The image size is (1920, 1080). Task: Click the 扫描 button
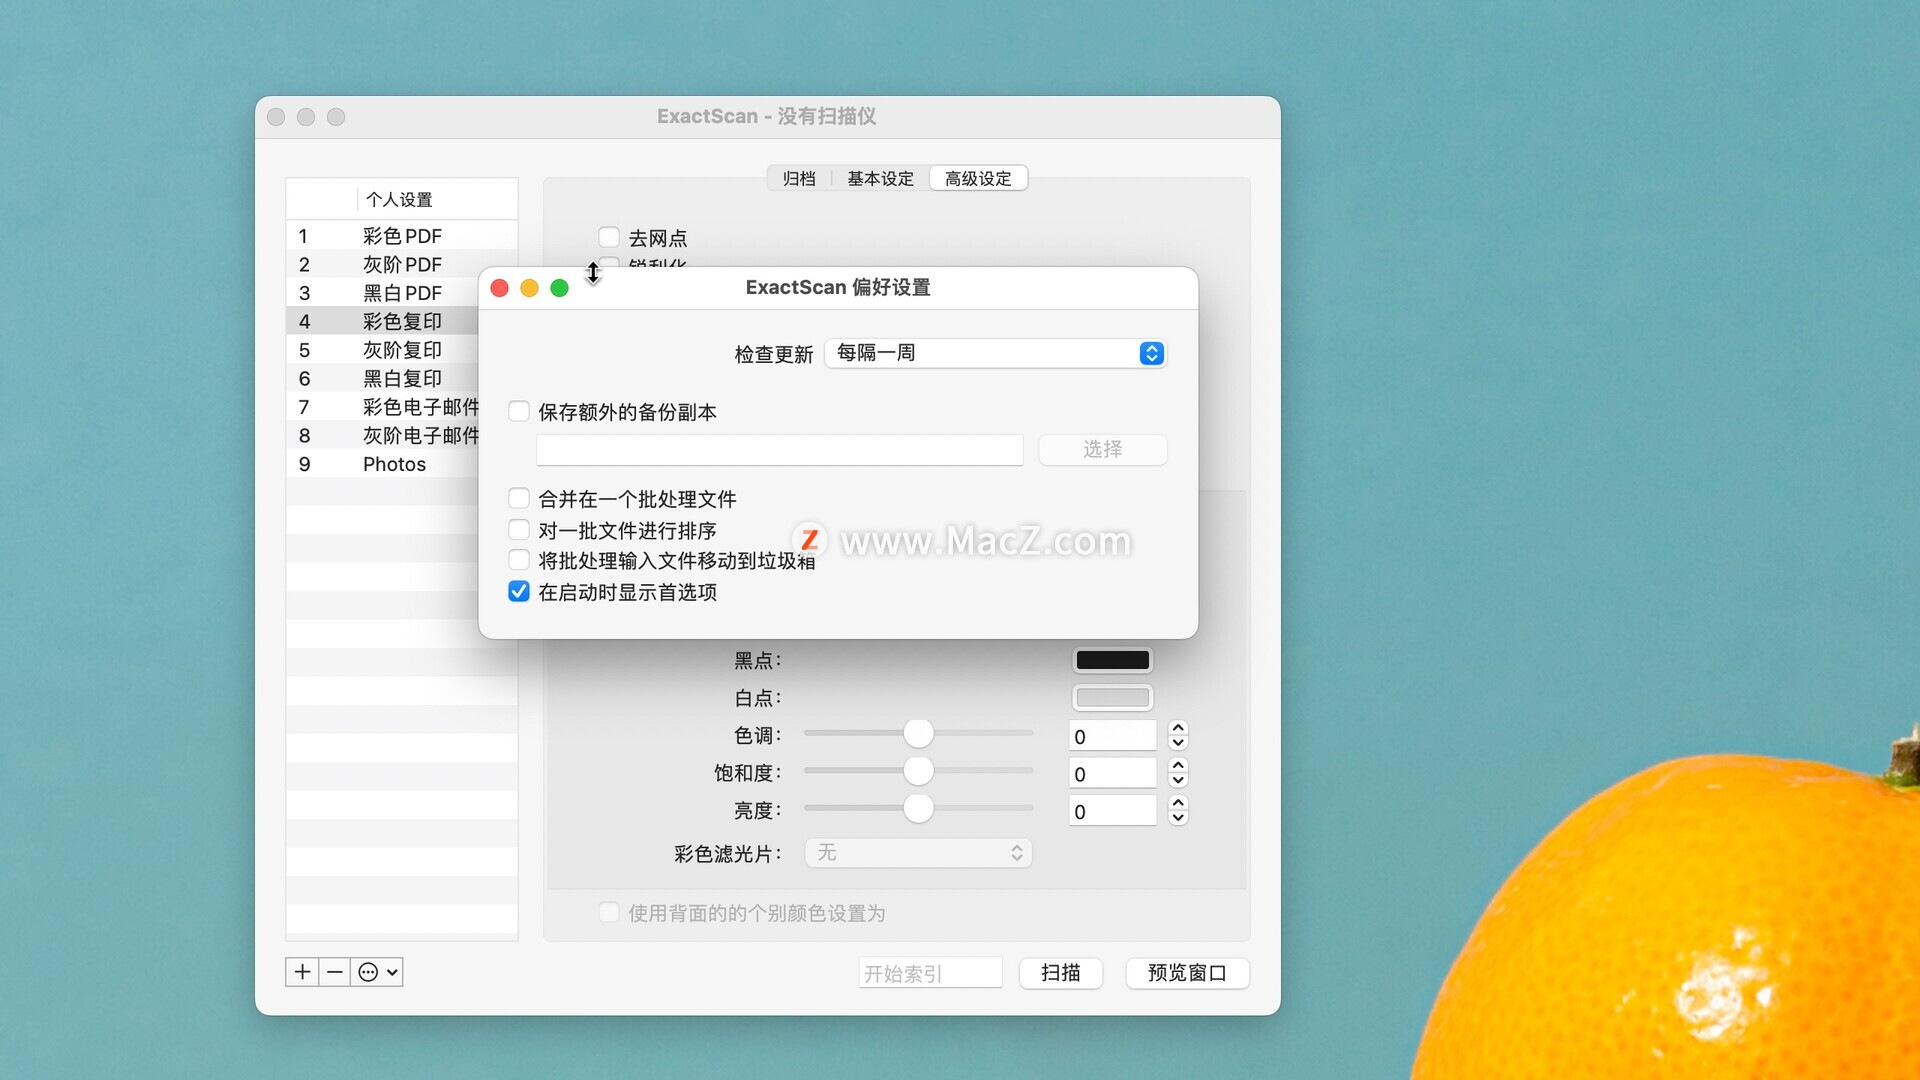click(x=1061, y=973)
